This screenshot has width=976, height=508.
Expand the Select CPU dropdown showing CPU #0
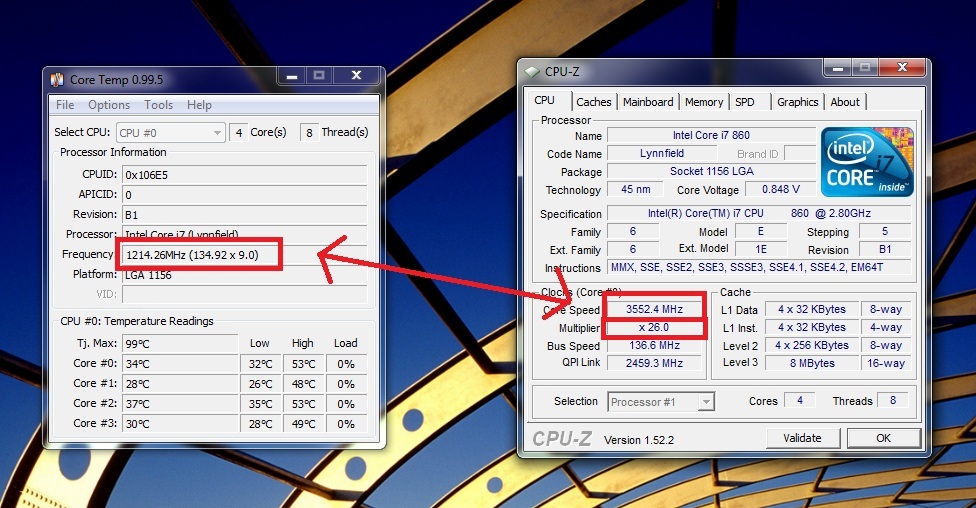(170, 133)
